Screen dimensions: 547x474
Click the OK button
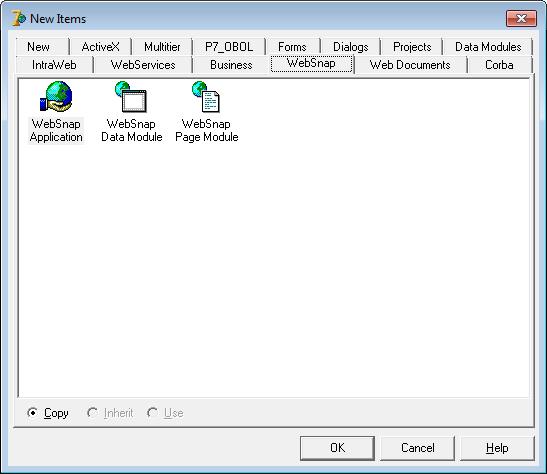click(x=337, y=448)
